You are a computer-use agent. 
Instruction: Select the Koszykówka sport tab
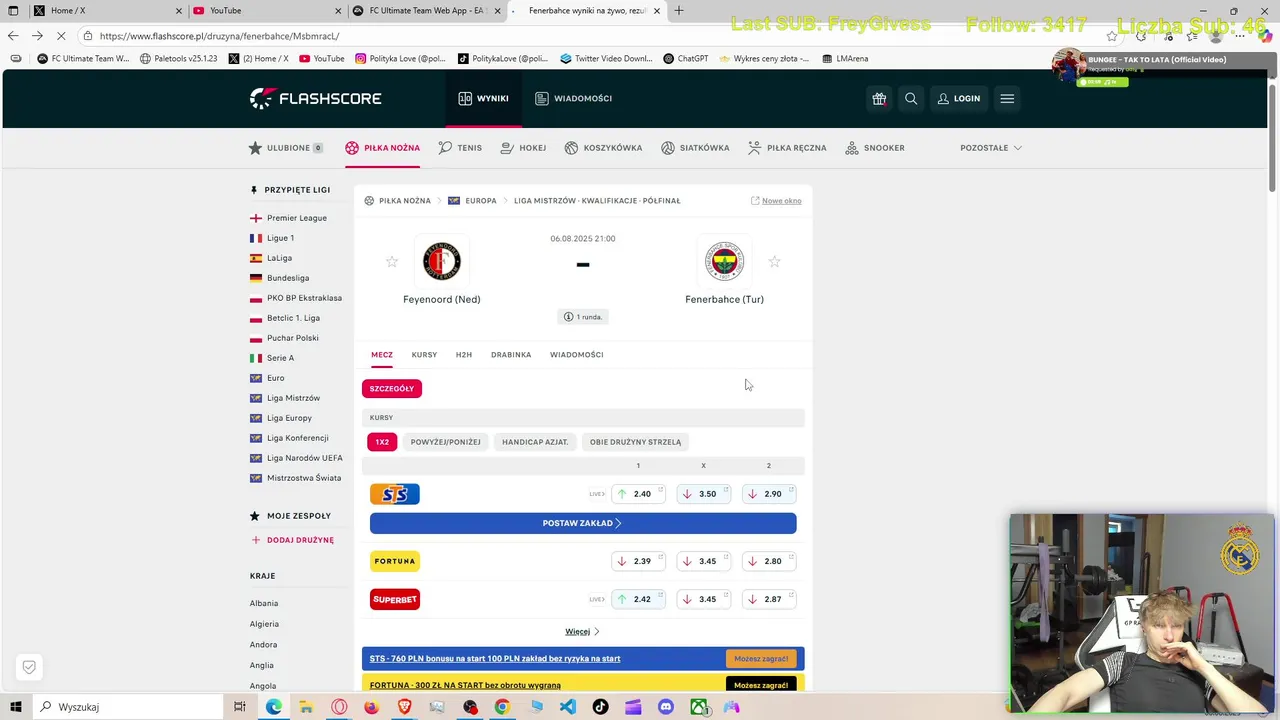pos(603,148)
